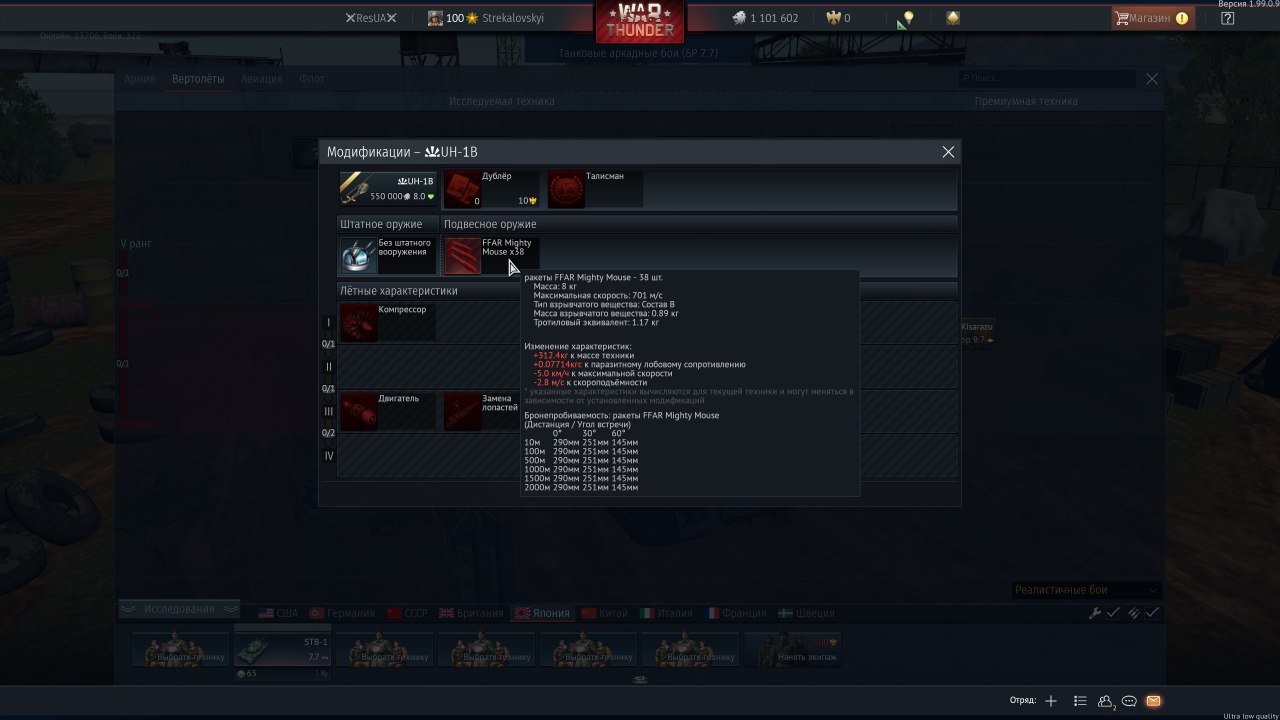Image resolution: width=1280 pixels, height=720 pixels.
Task: Select the Япония country tab
Action: pos(542,613)
